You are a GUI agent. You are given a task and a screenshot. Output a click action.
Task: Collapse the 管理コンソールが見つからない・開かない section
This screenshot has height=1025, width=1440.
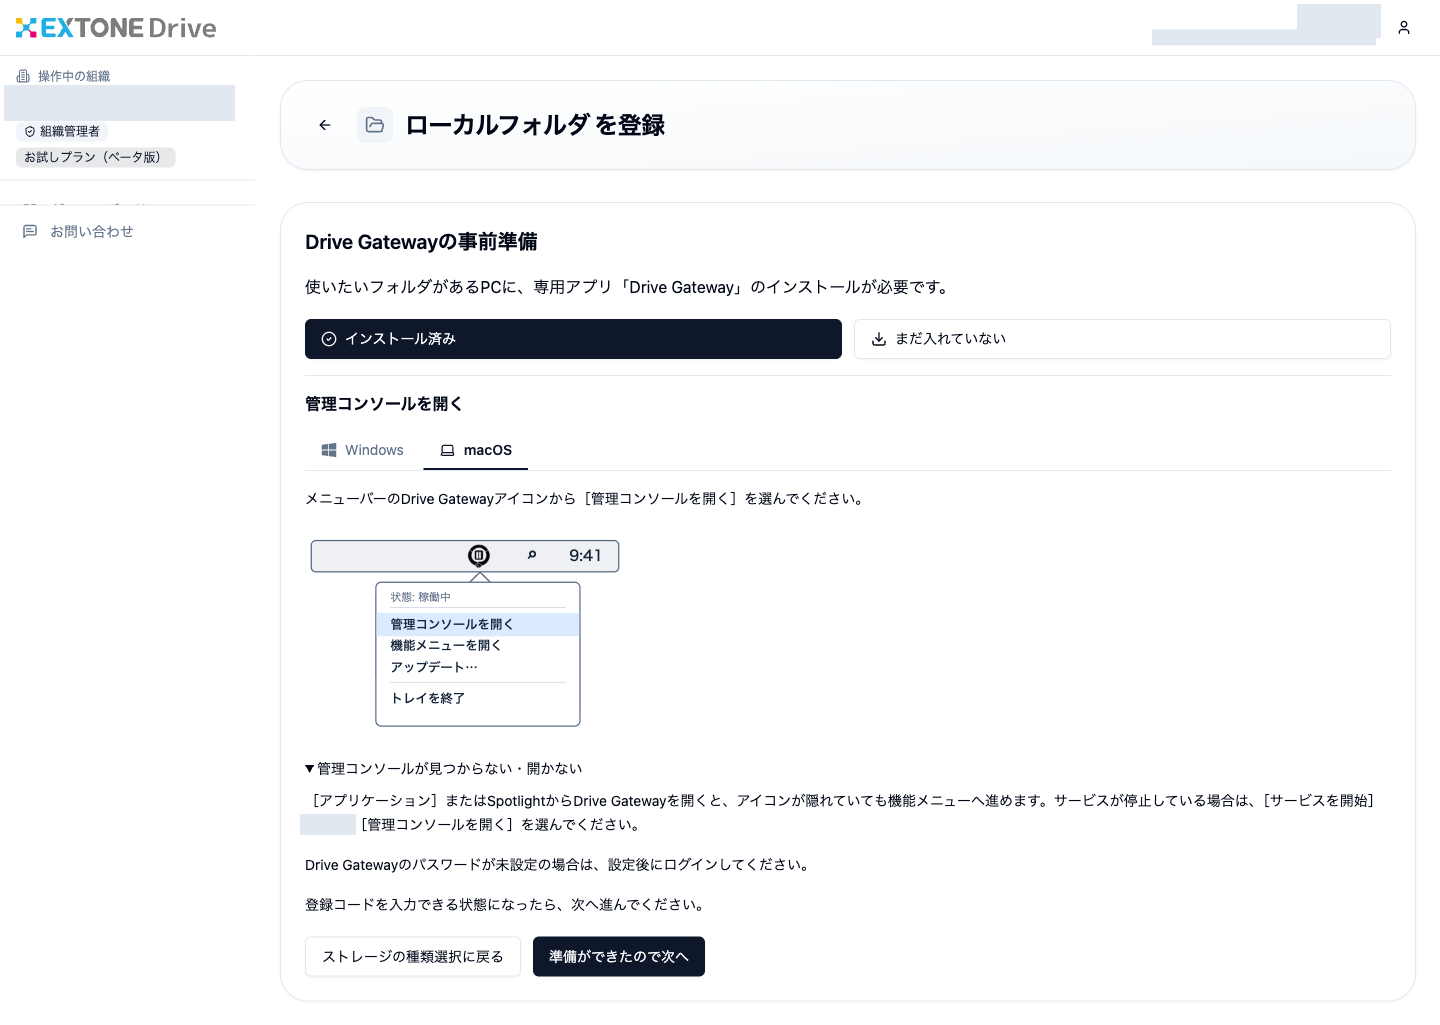point(443,768)
